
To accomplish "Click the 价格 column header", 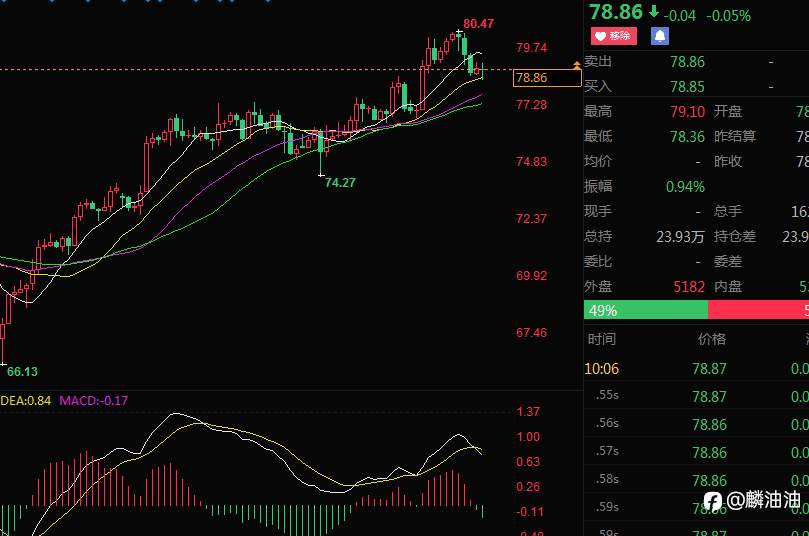I will (x=711, y=339).
